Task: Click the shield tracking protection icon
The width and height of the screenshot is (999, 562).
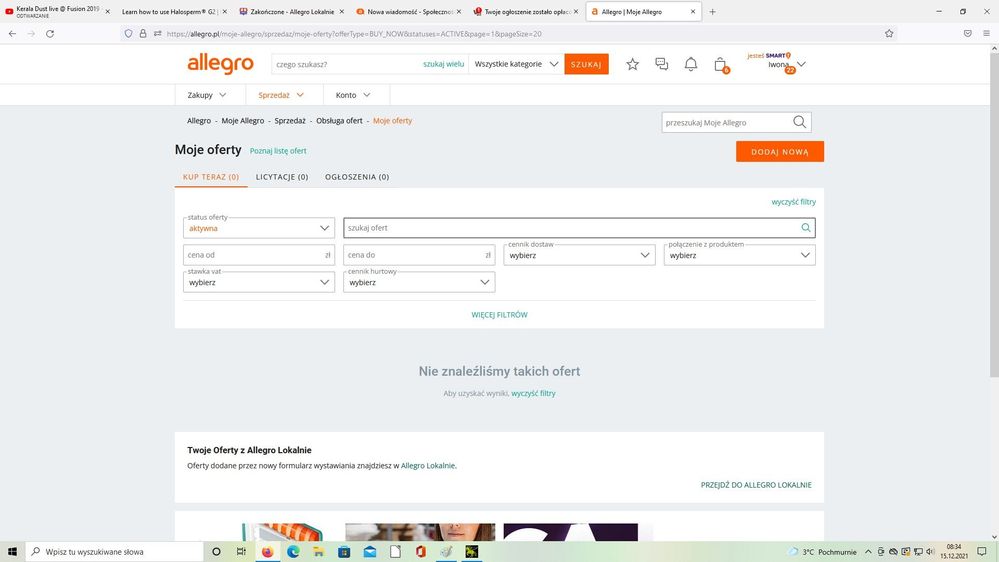Action: tap(129, 34)
